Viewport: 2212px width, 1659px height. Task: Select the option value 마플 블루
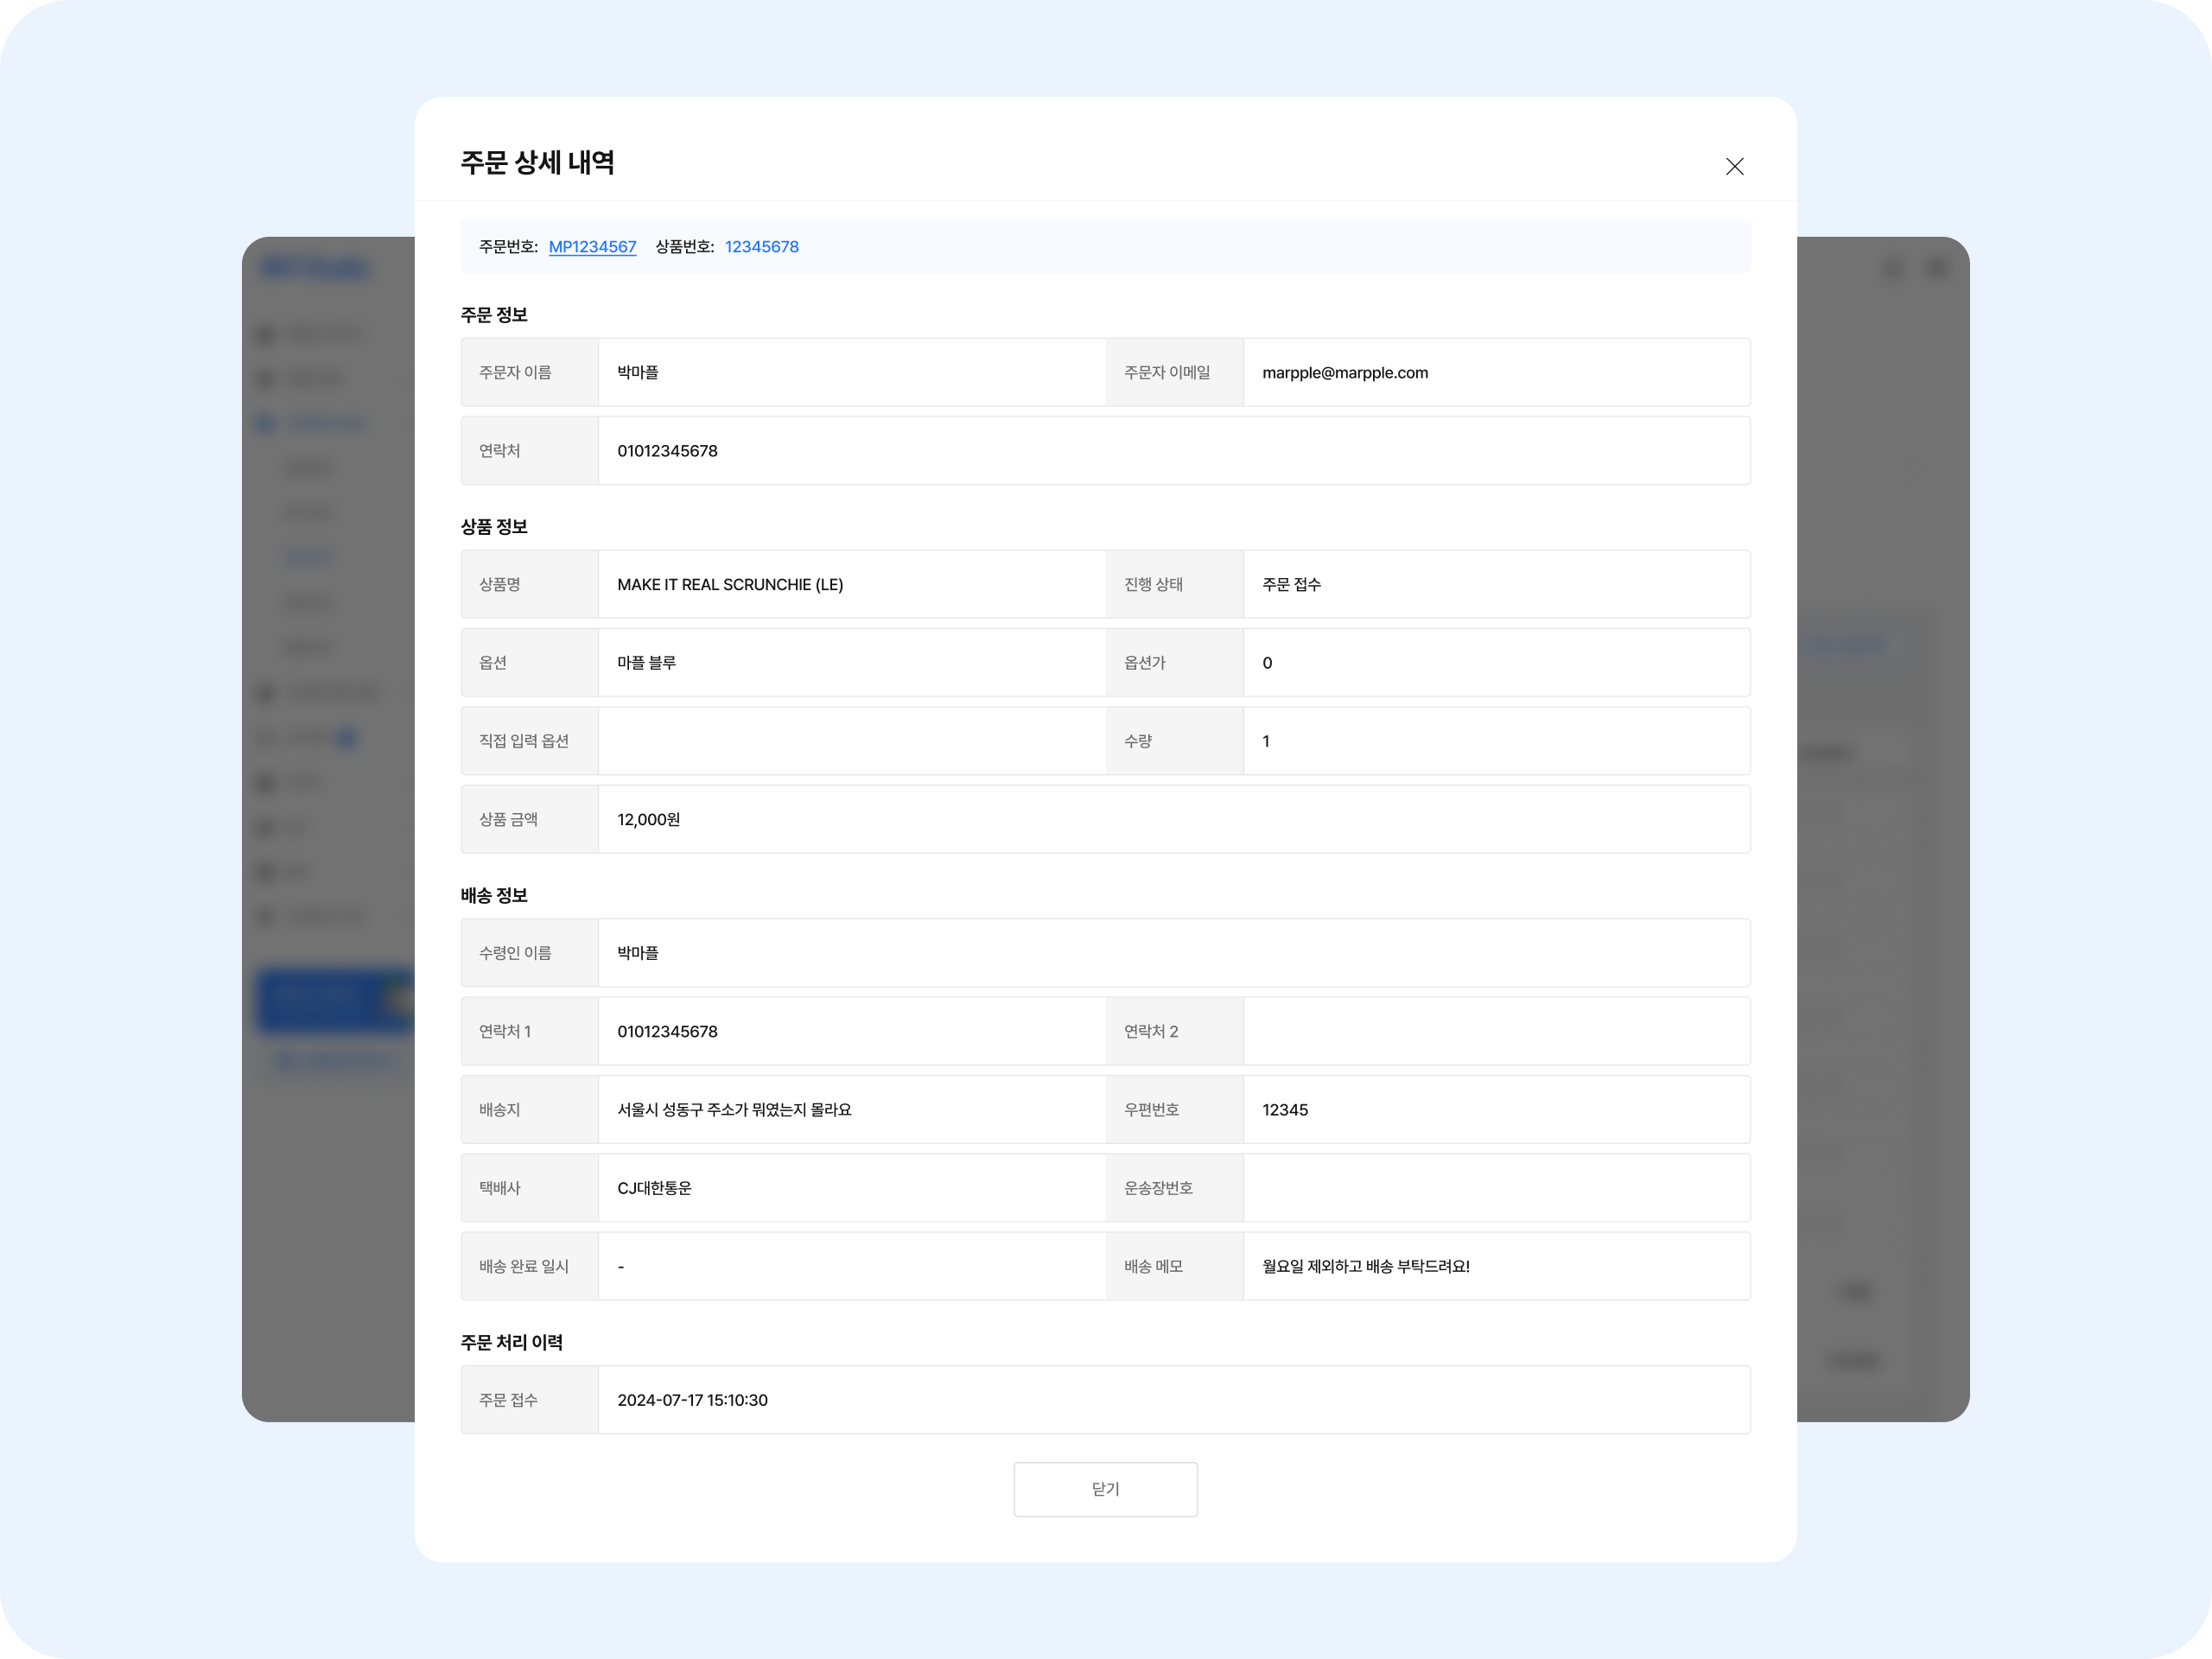(x=646, y=663)
